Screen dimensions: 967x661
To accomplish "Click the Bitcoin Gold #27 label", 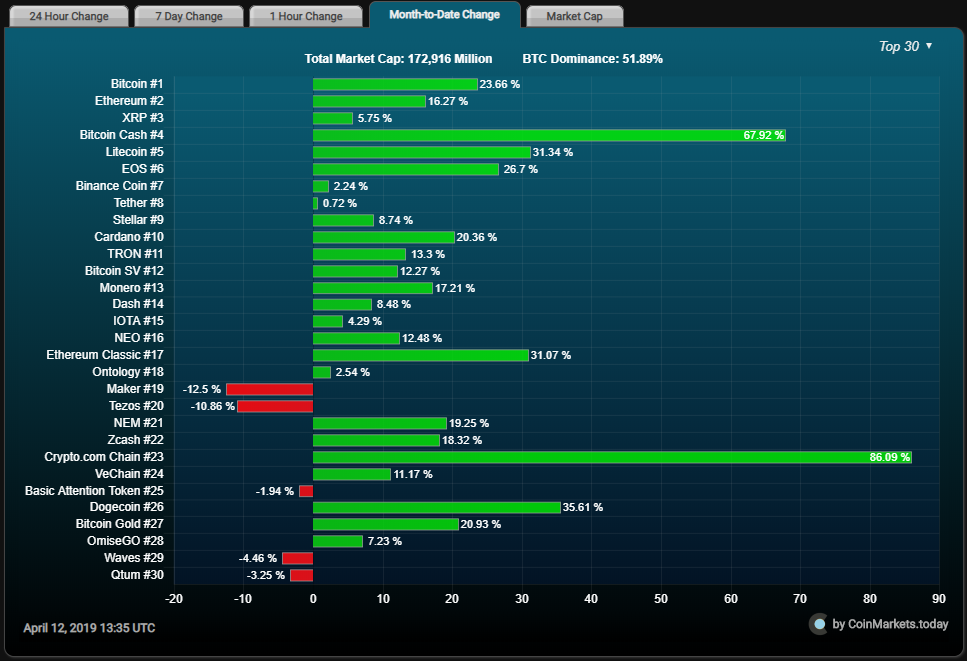I will pos(120,523).
